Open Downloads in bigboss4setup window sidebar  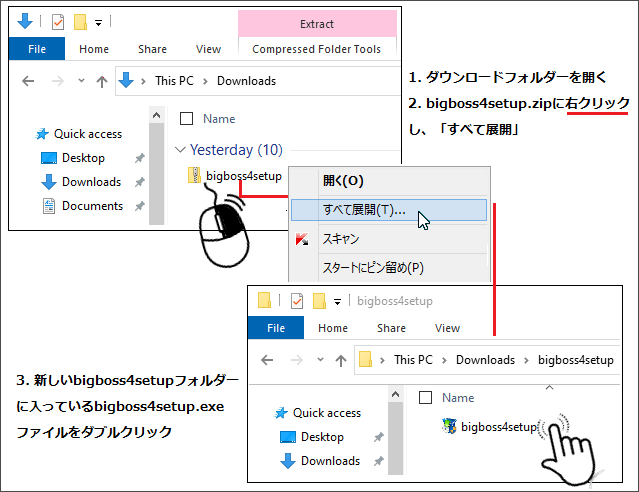tap(331, 461)
